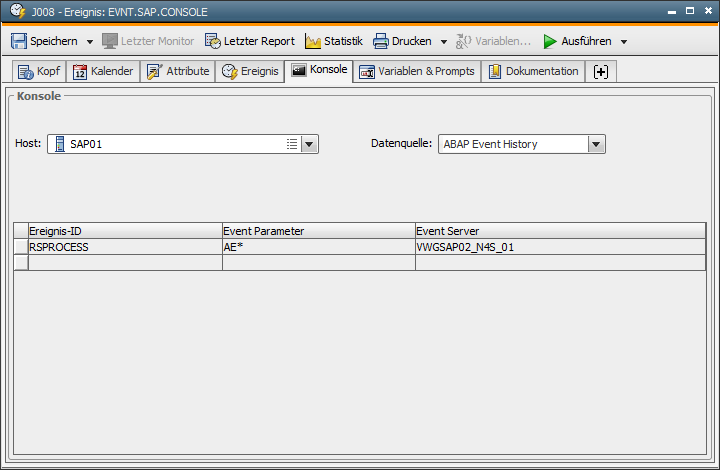Click the Variablen... toolbar button
720x470 pixels.
[494, 41]
